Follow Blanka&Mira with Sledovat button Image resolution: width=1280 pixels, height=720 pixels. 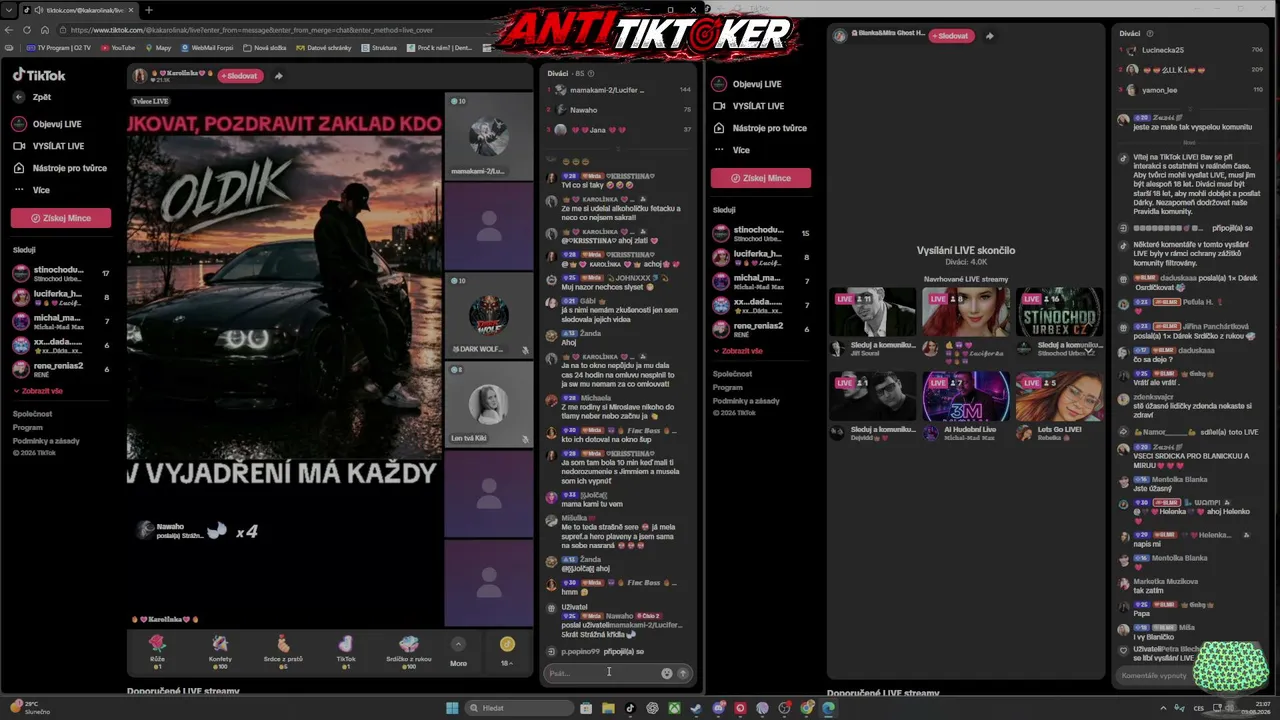click(x=951, y=36)
